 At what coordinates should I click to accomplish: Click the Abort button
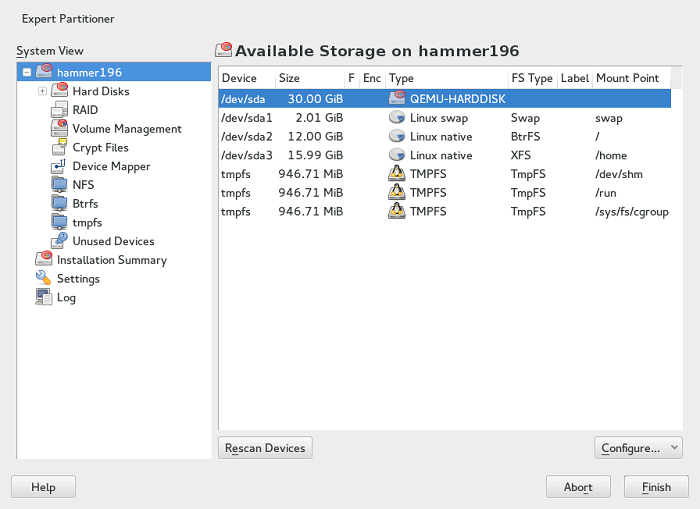[578, 487]
